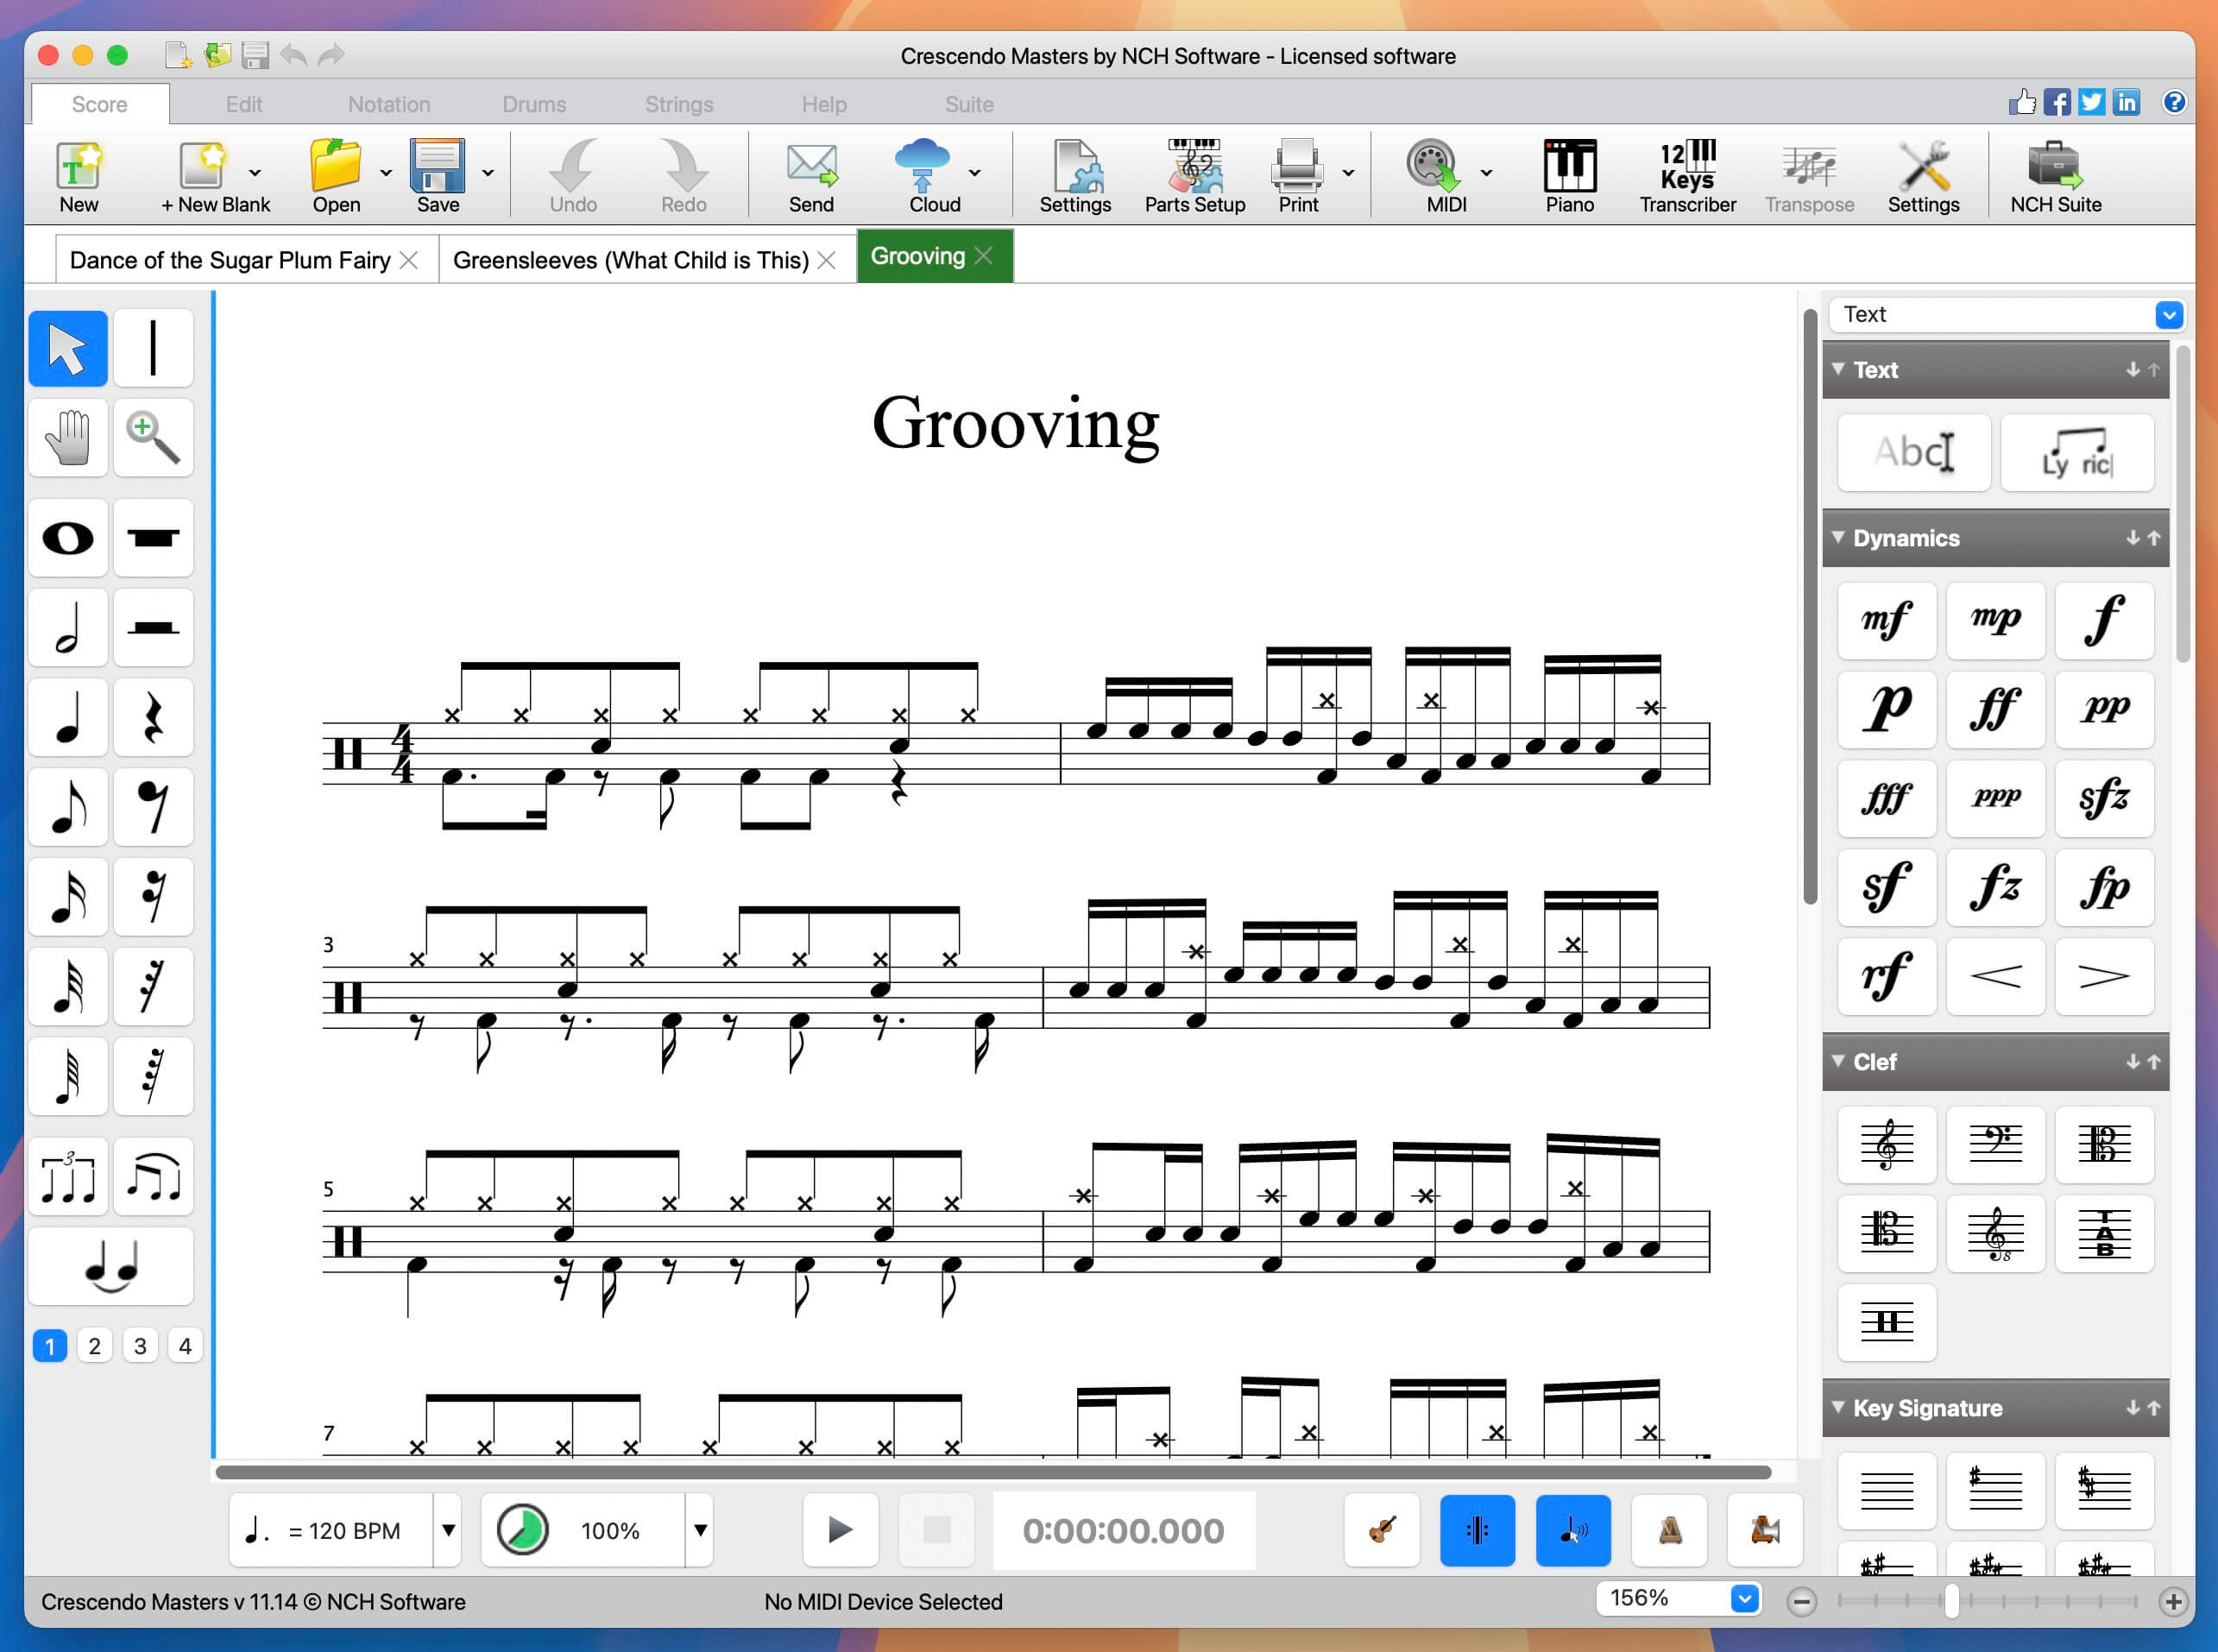Open the 156% zoom level dropdown
Screen dimensions: 2218x1652
(x=1744, y=1598)
